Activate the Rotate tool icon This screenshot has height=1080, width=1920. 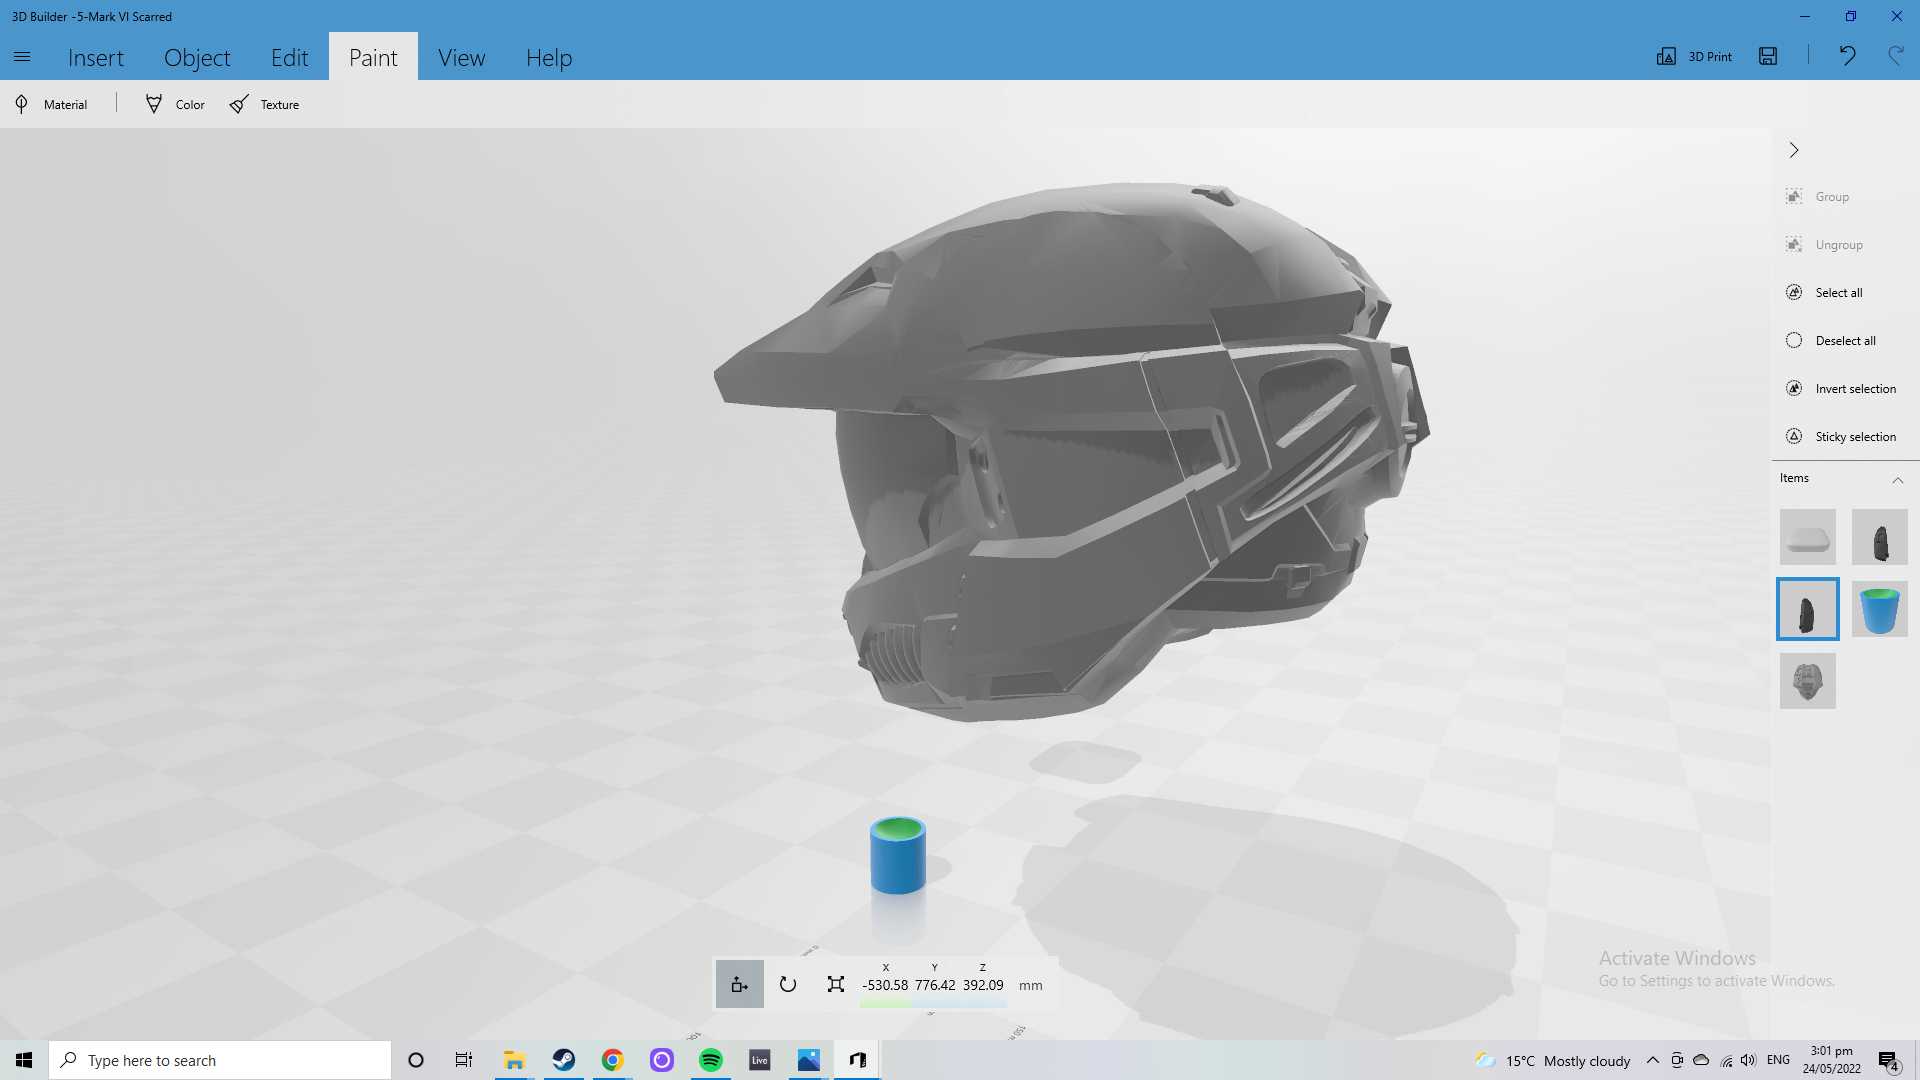point(788,984)
